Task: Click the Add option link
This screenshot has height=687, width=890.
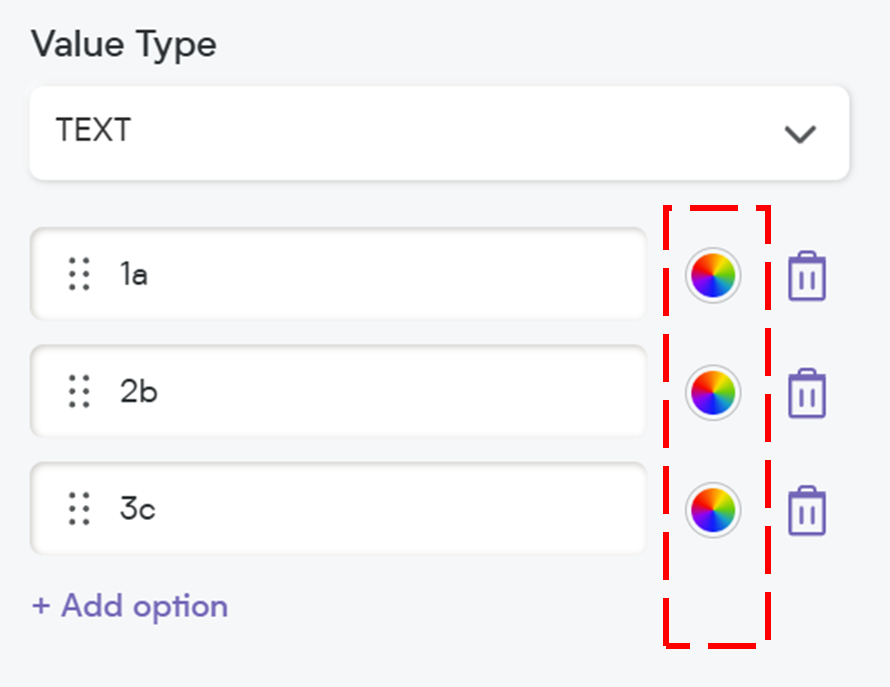Action: [130, 606]
